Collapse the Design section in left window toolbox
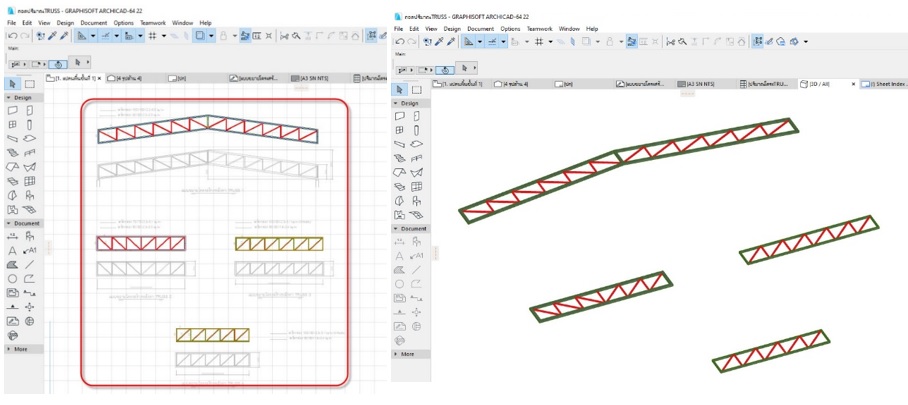 [x=9, y=98]
